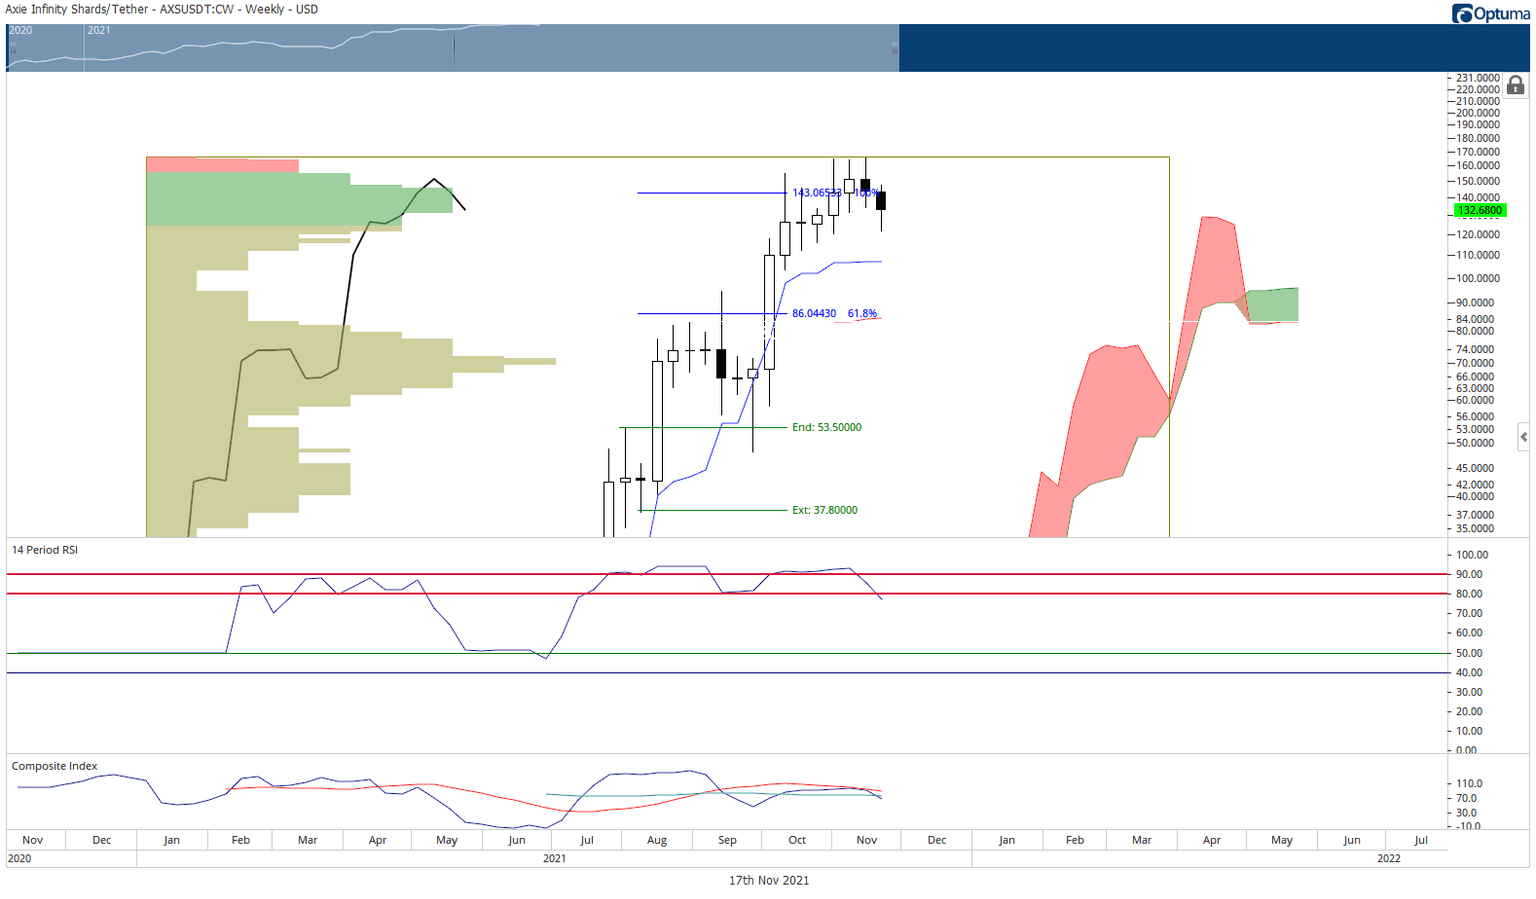Select the chart title AXSUSDT:CW Weekly text
1536x899 pixels.
pyautogui.click(x=162, y=9)
